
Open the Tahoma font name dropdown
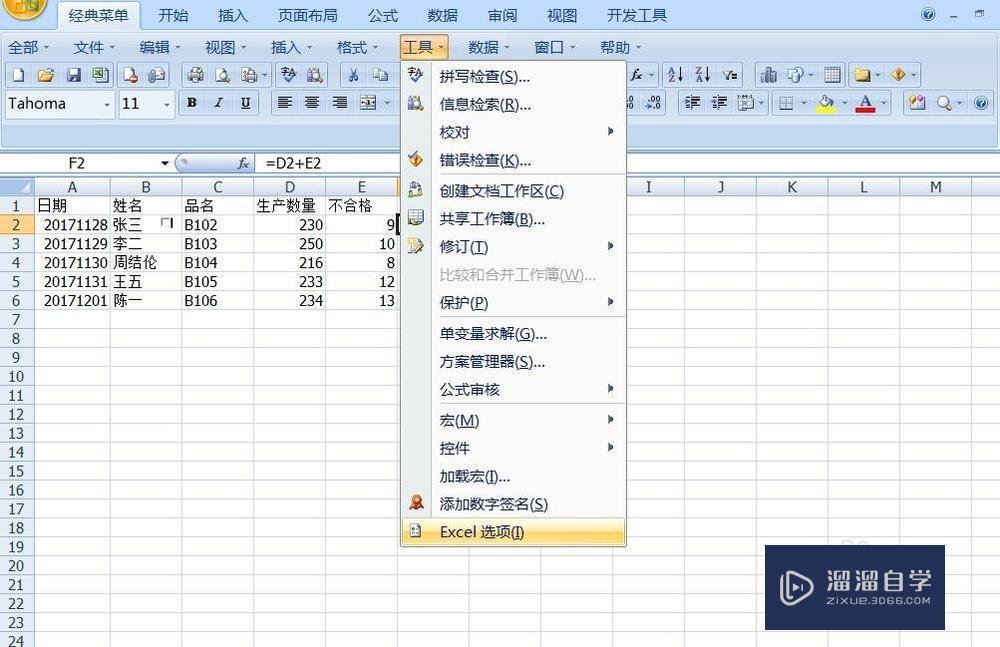(107, 103)
